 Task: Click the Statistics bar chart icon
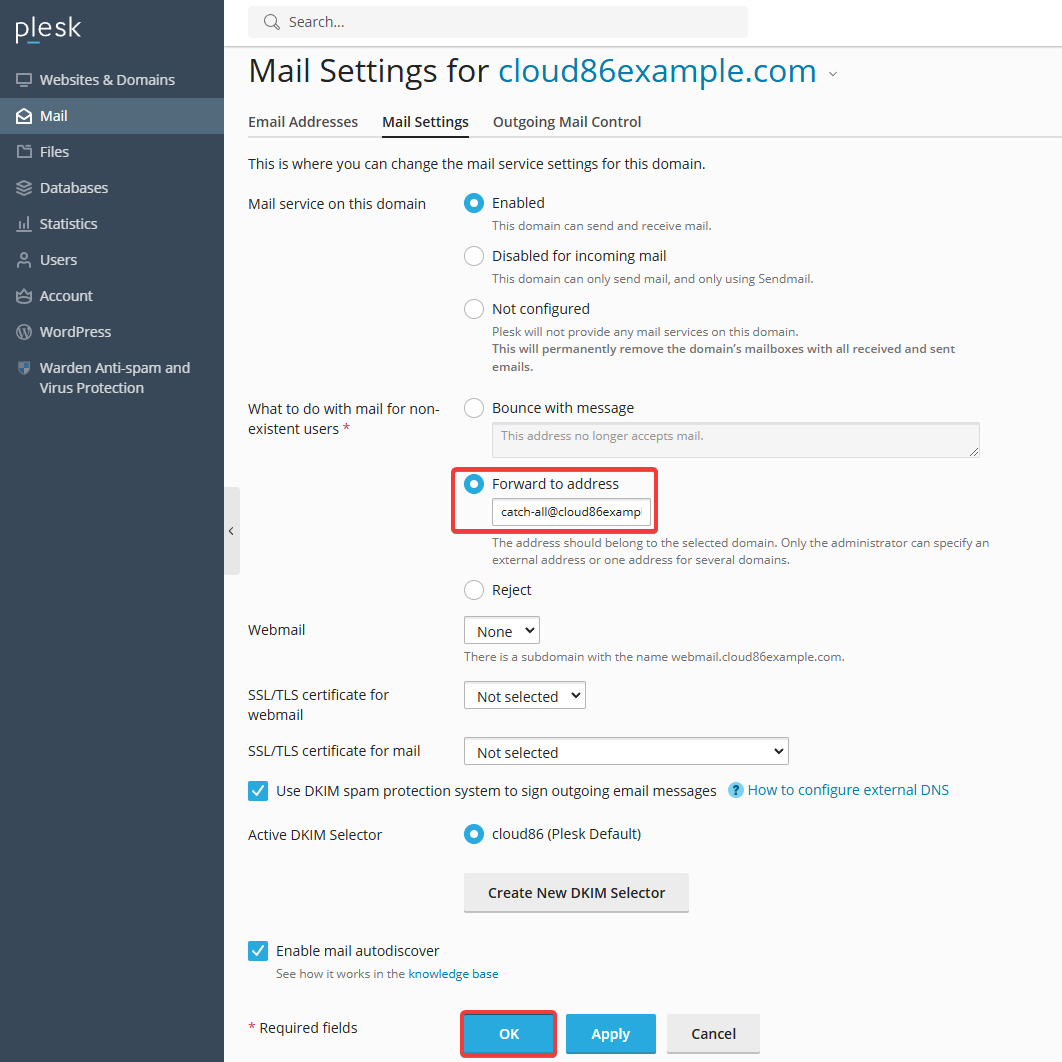click(24, 224)
